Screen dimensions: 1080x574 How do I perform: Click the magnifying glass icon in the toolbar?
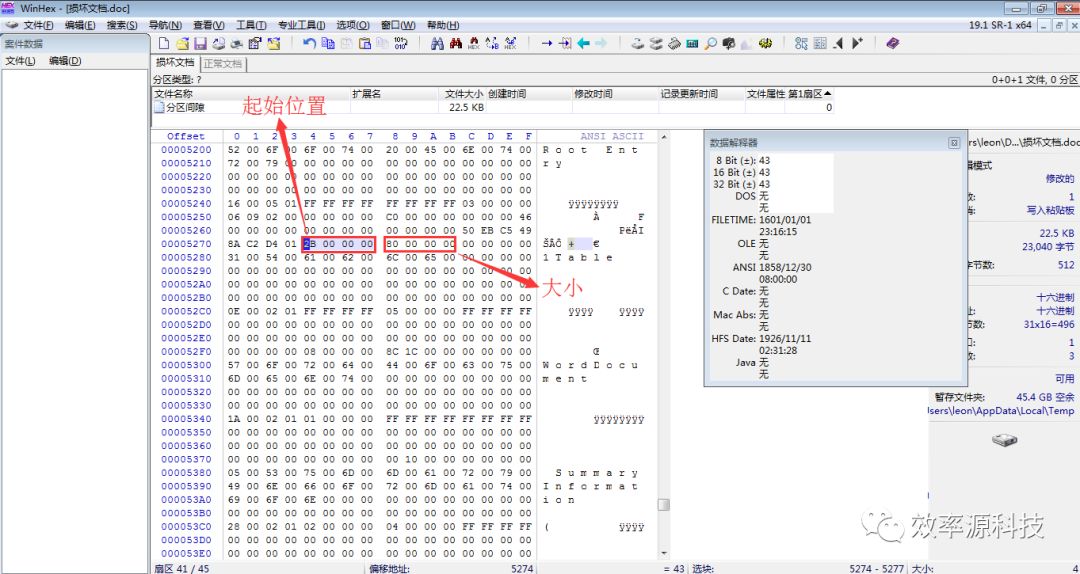pos(711,43)
